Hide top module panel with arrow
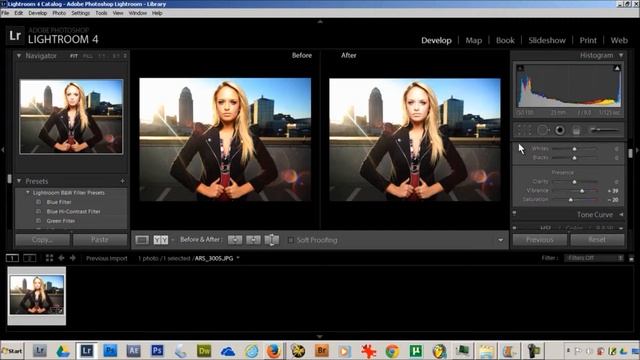640x360 pixels. pos(320,21)
